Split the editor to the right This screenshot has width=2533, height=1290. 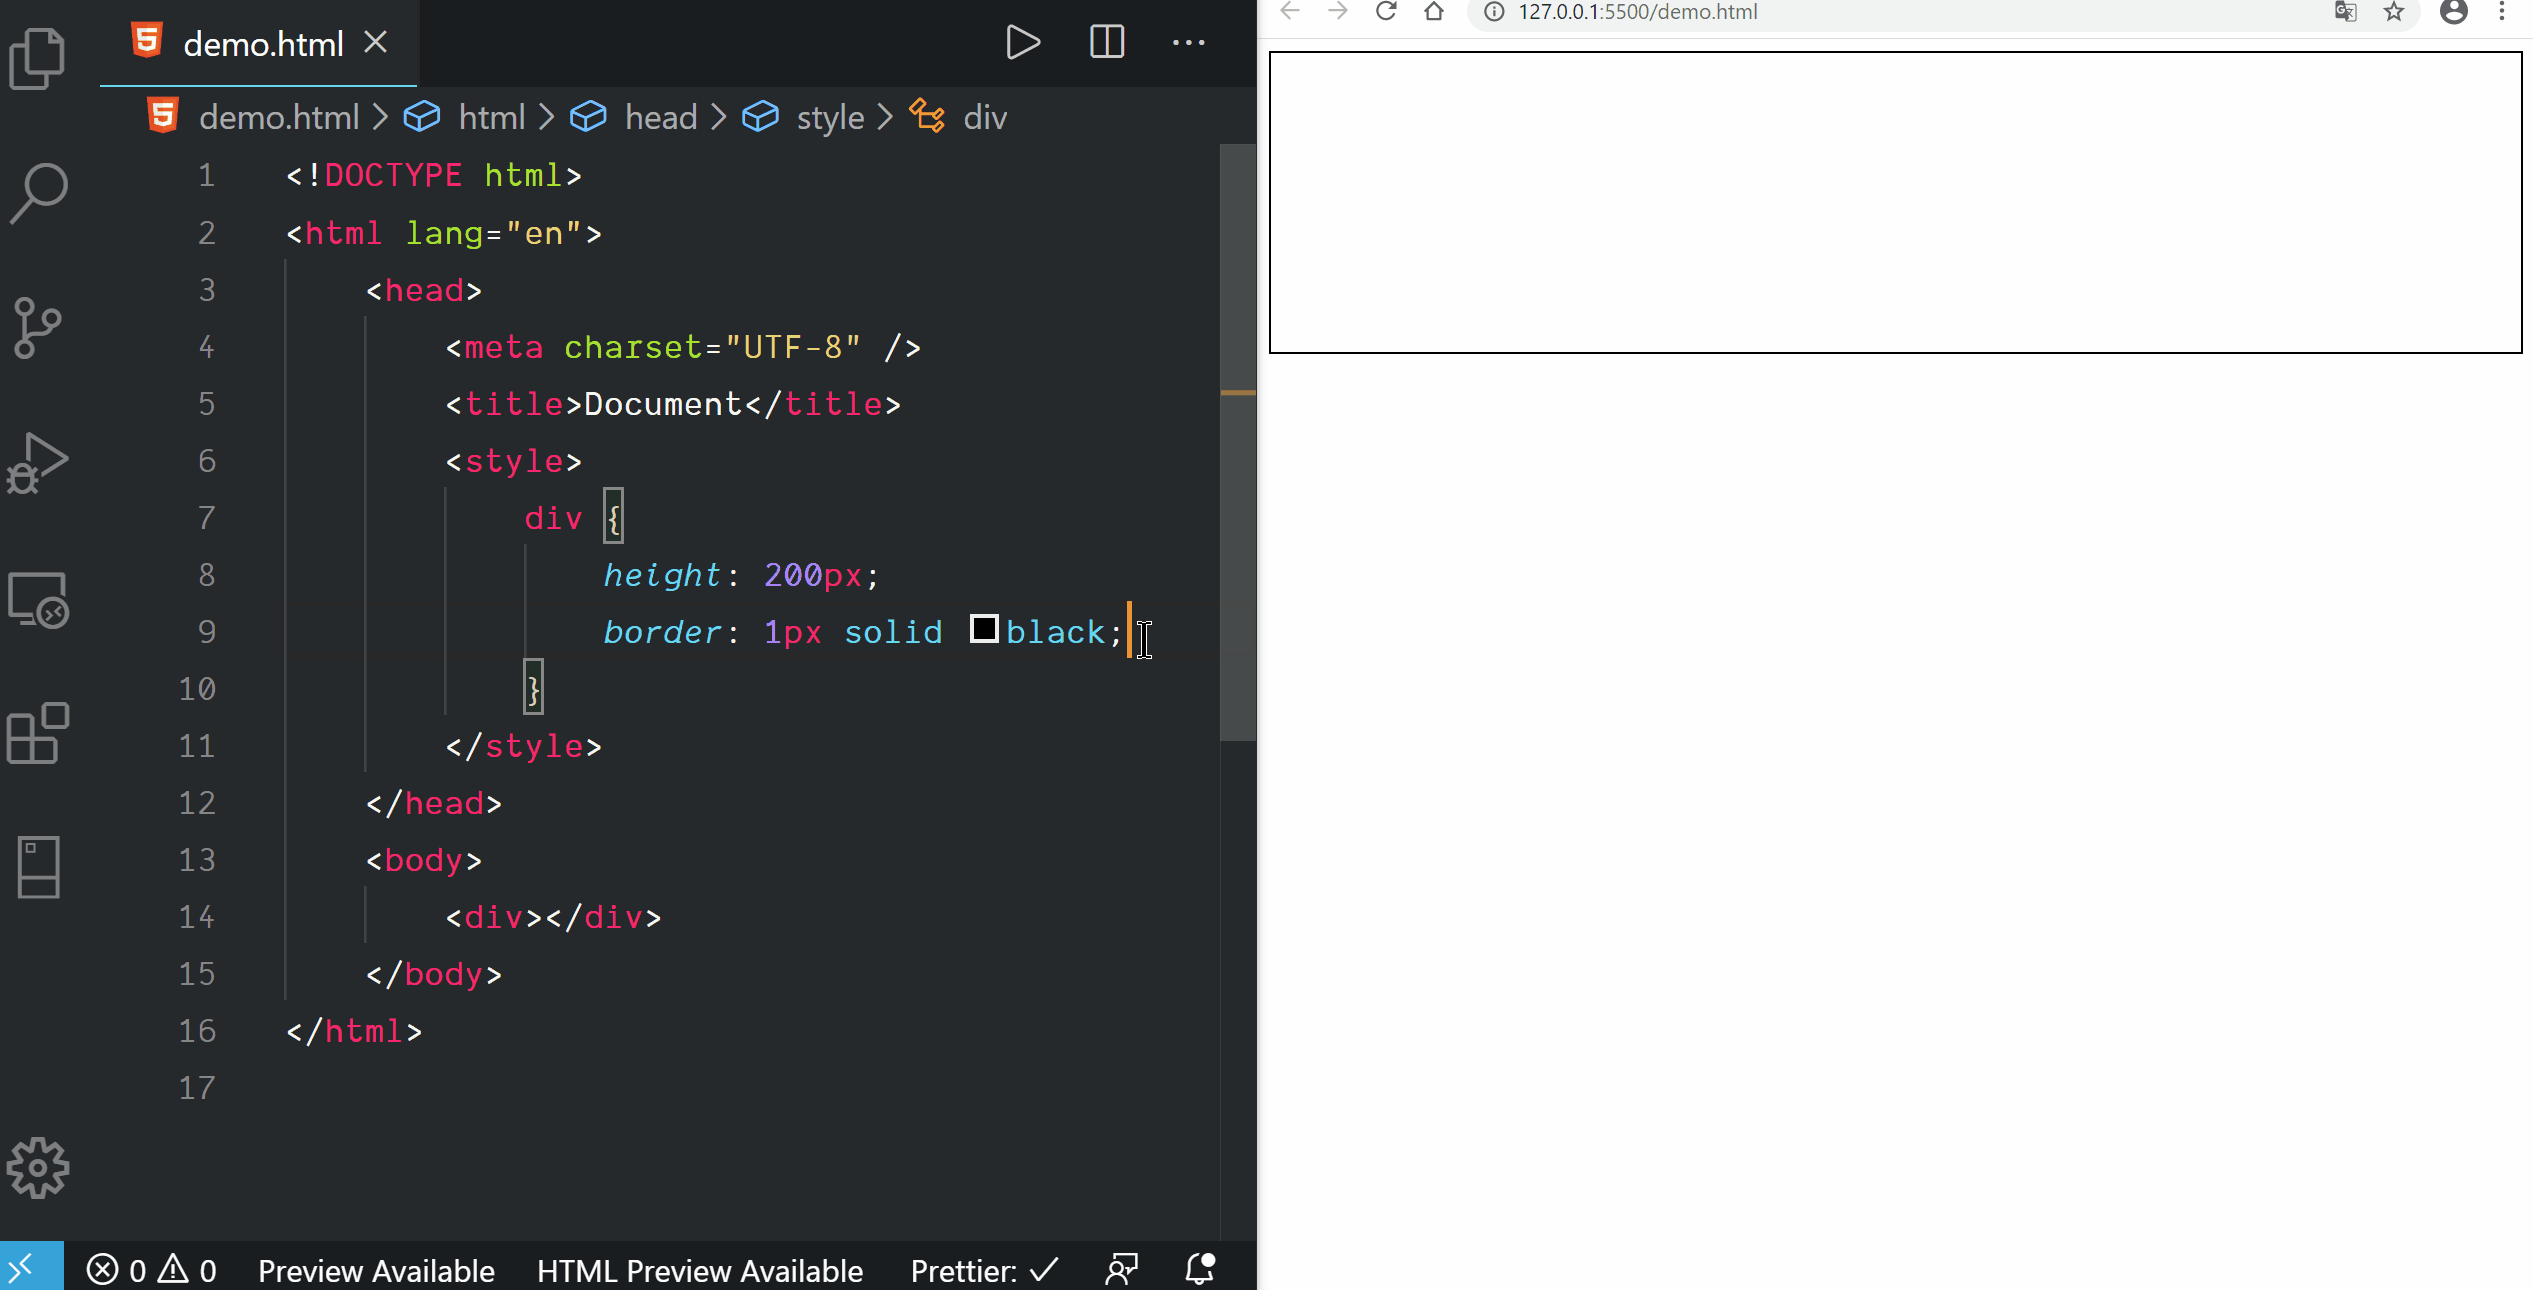click(1106, 43)
